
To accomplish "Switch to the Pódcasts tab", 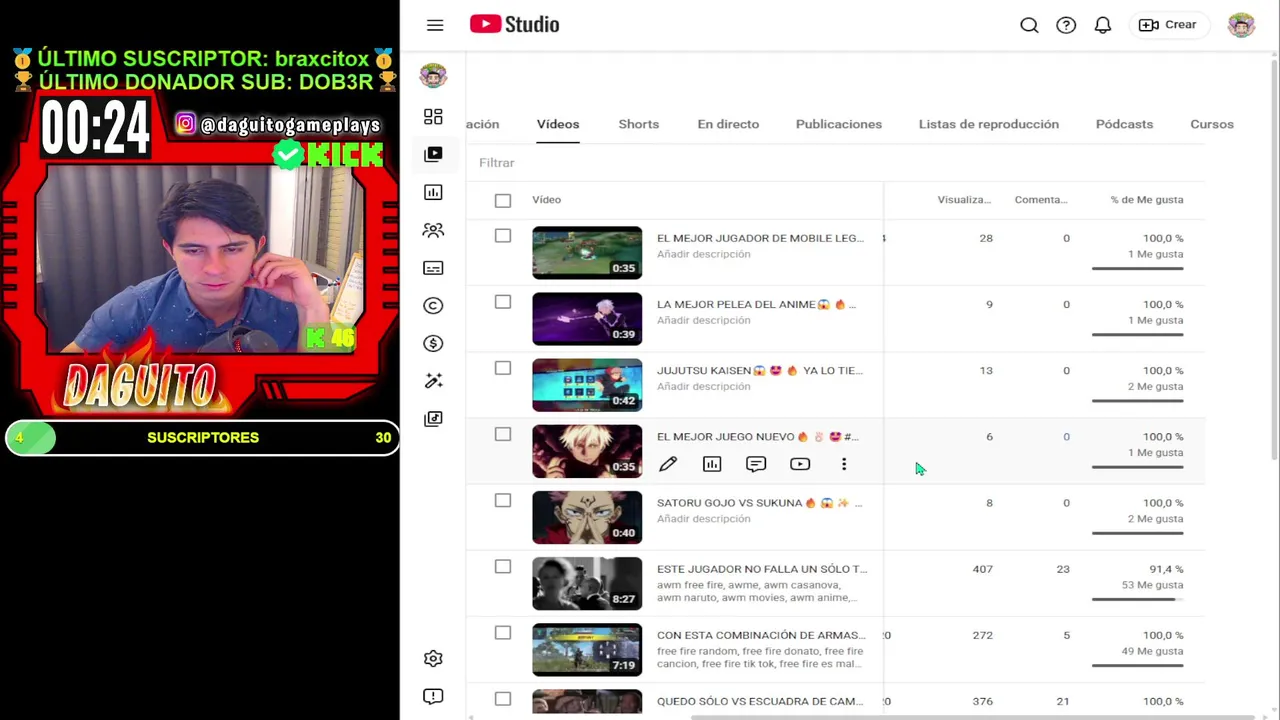I will tap(1124, 124).
